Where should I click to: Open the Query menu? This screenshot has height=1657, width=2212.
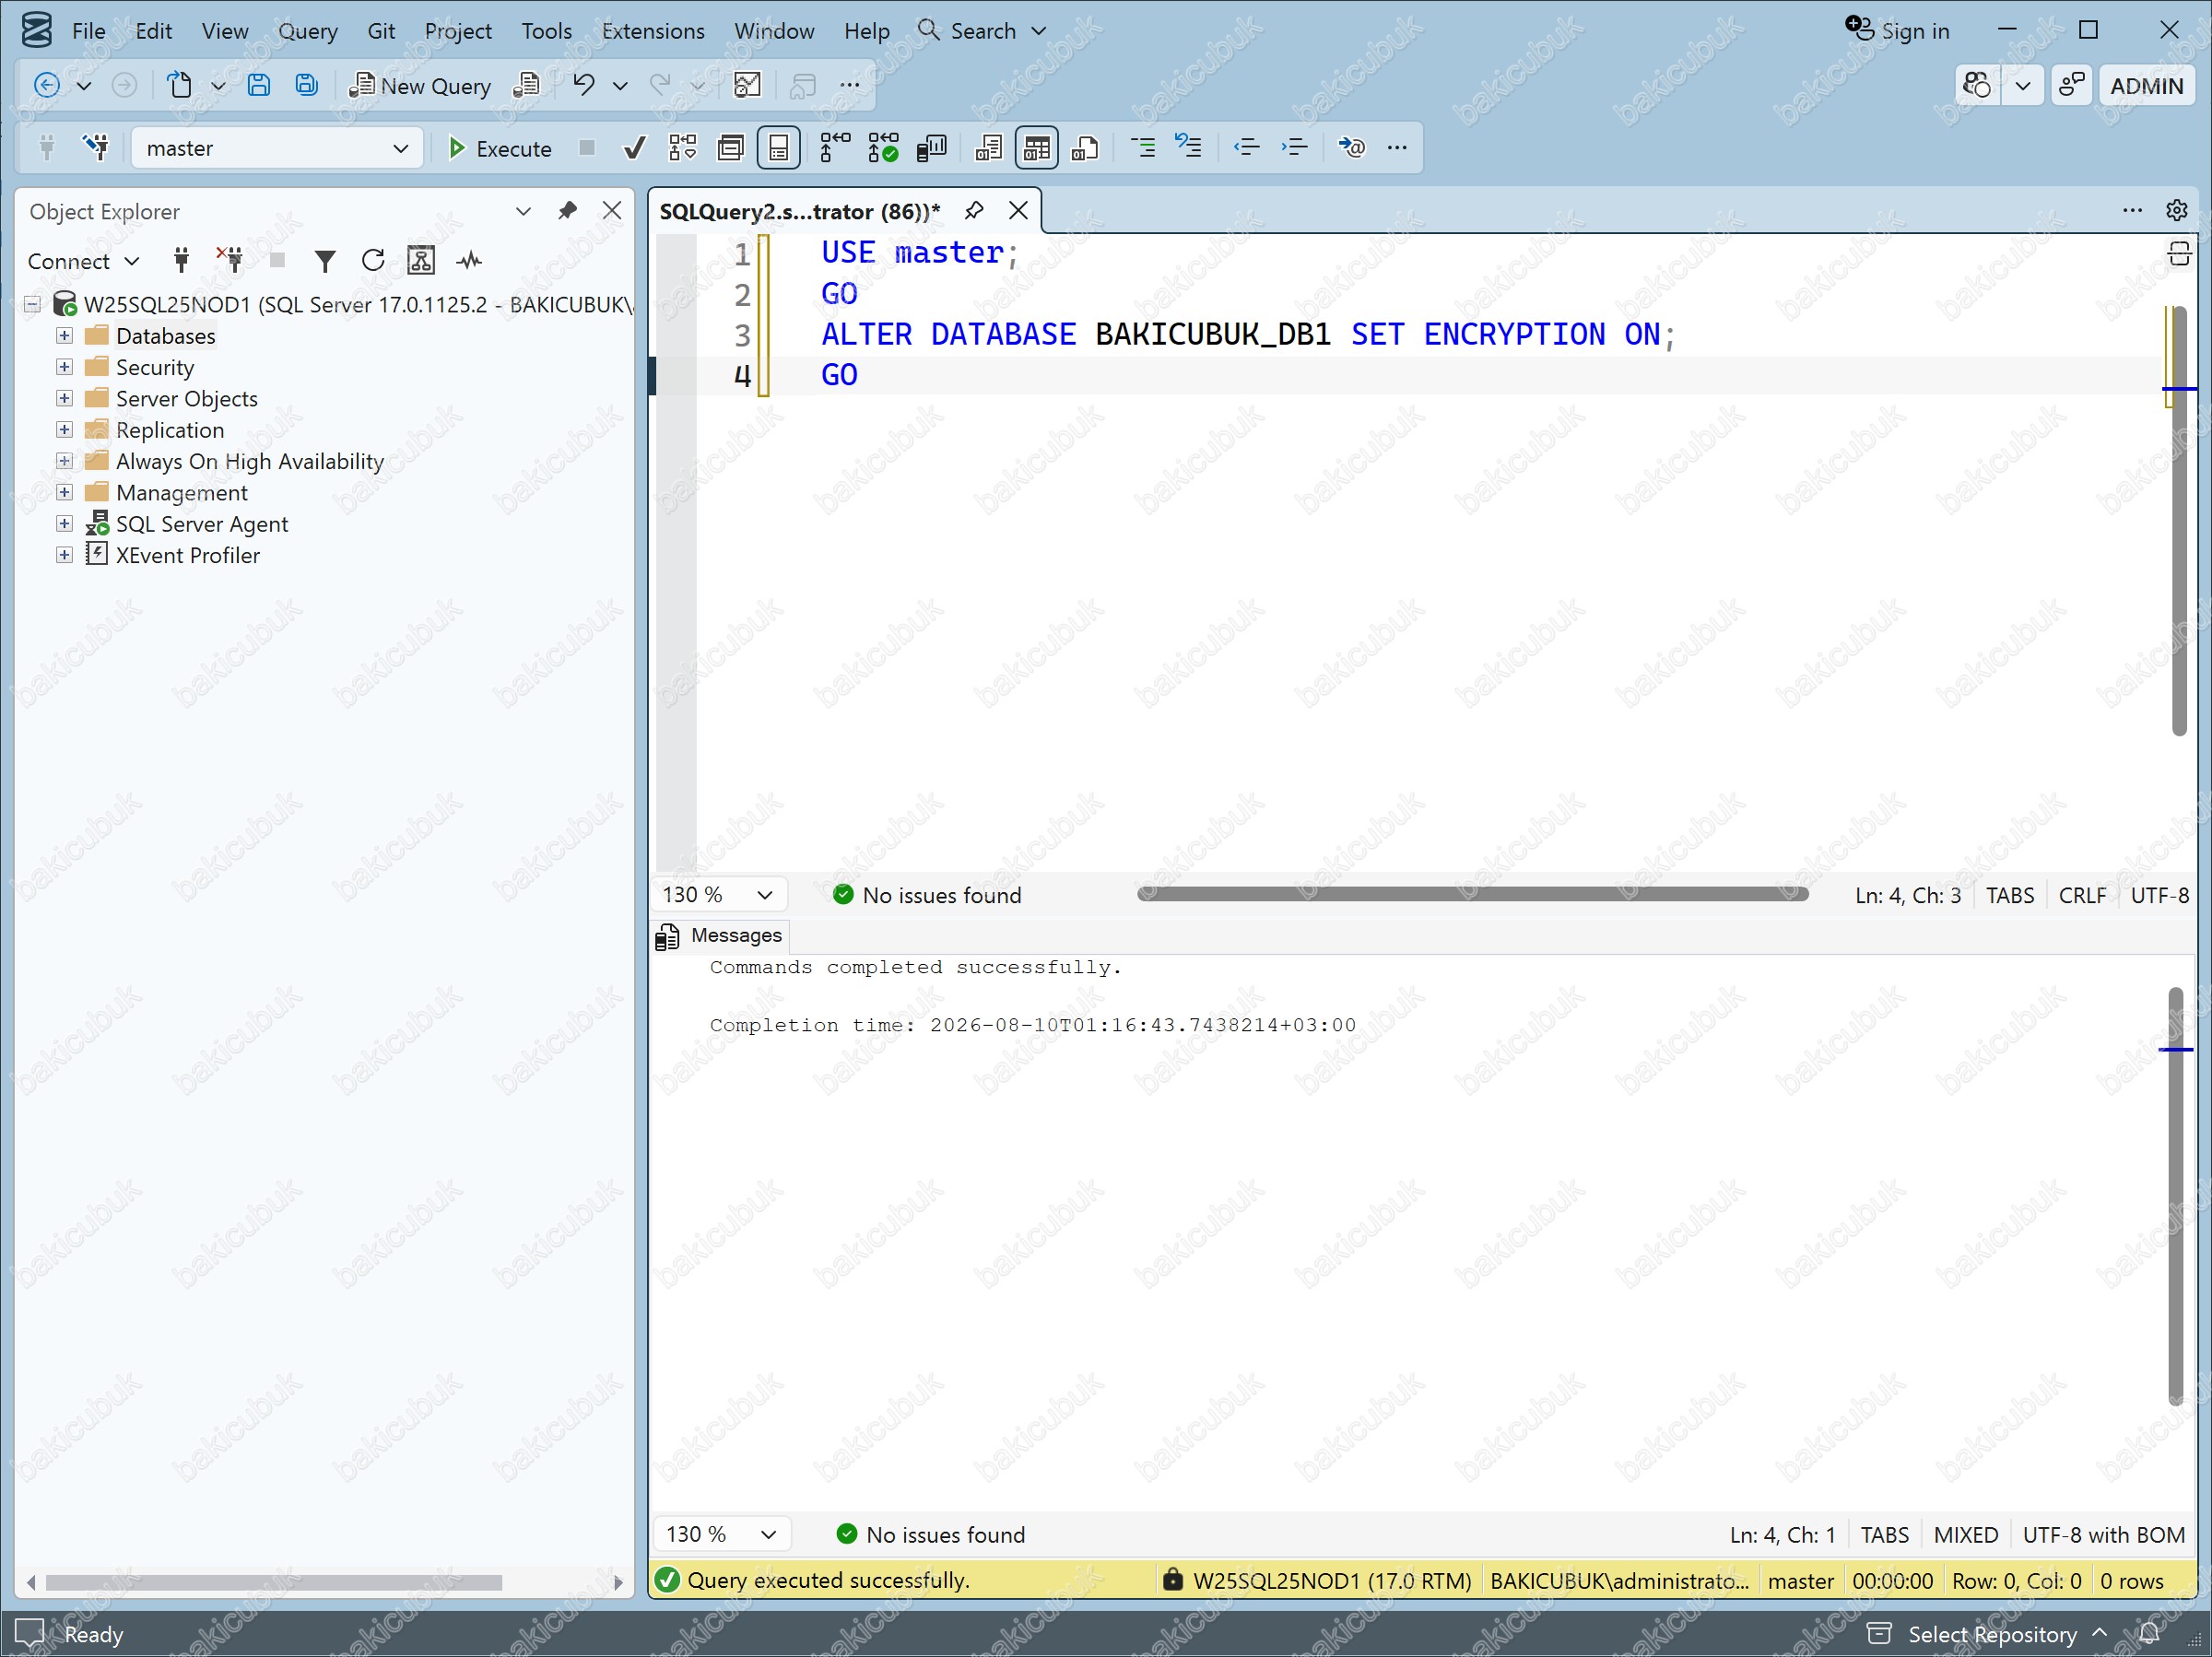[307, 31]
